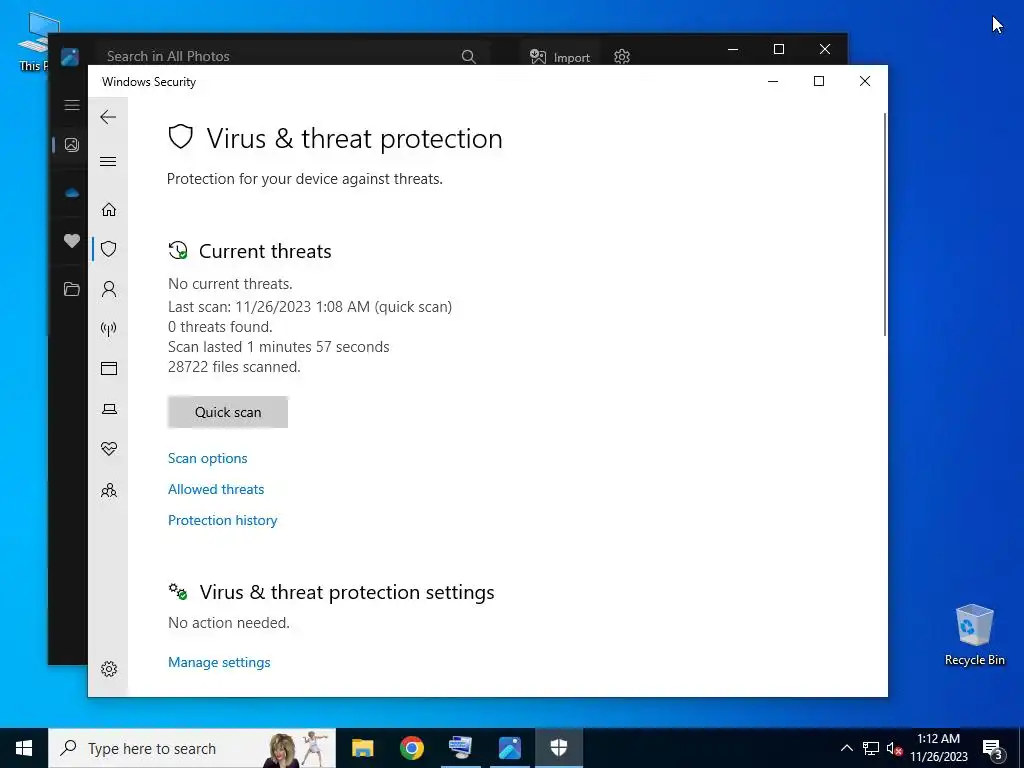Click Windows Security shield taskbar icon
This screenshot has width=1024, height=768.
(558, 748)
